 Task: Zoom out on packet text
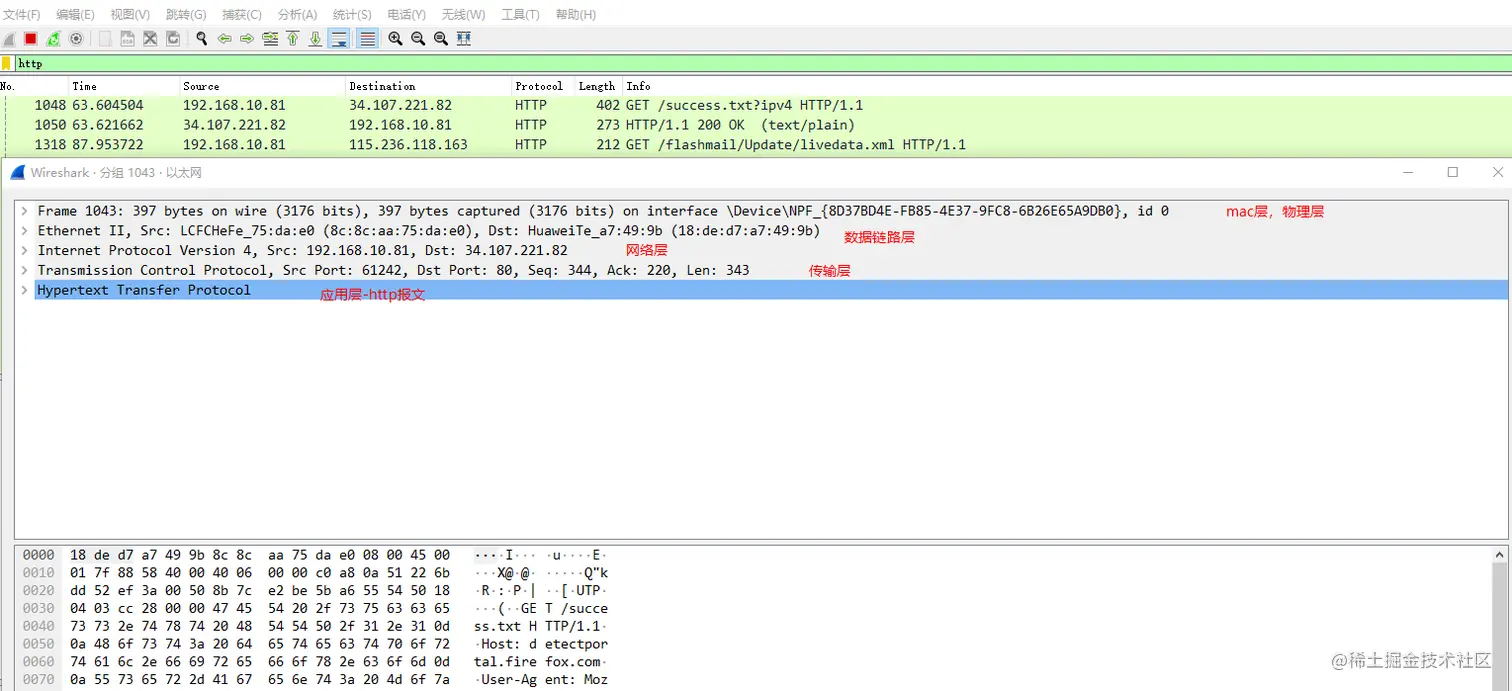pos(418,39)
